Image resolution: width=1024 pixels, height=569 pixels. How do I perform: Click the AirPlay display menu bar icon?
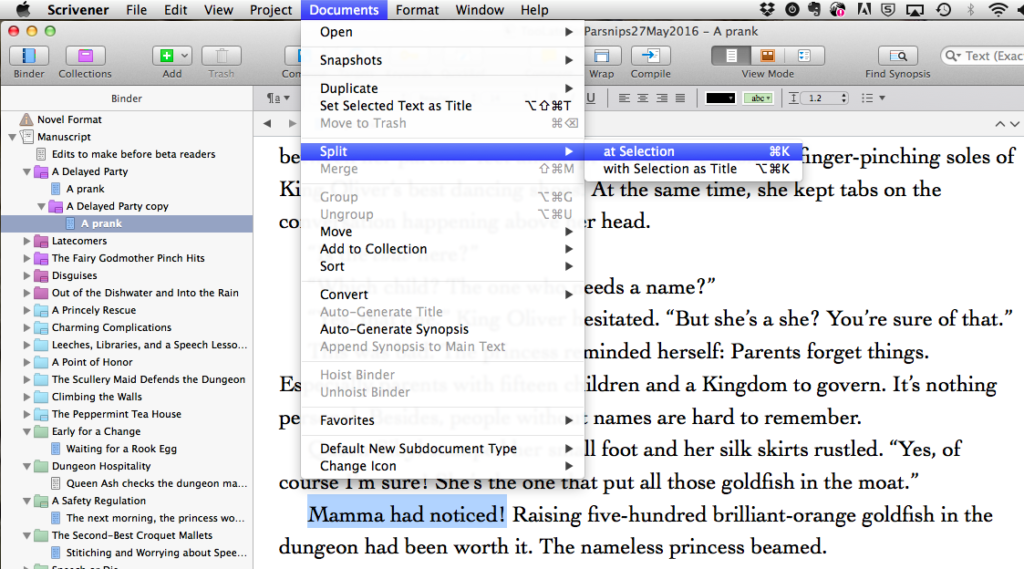tap(915, 10)
